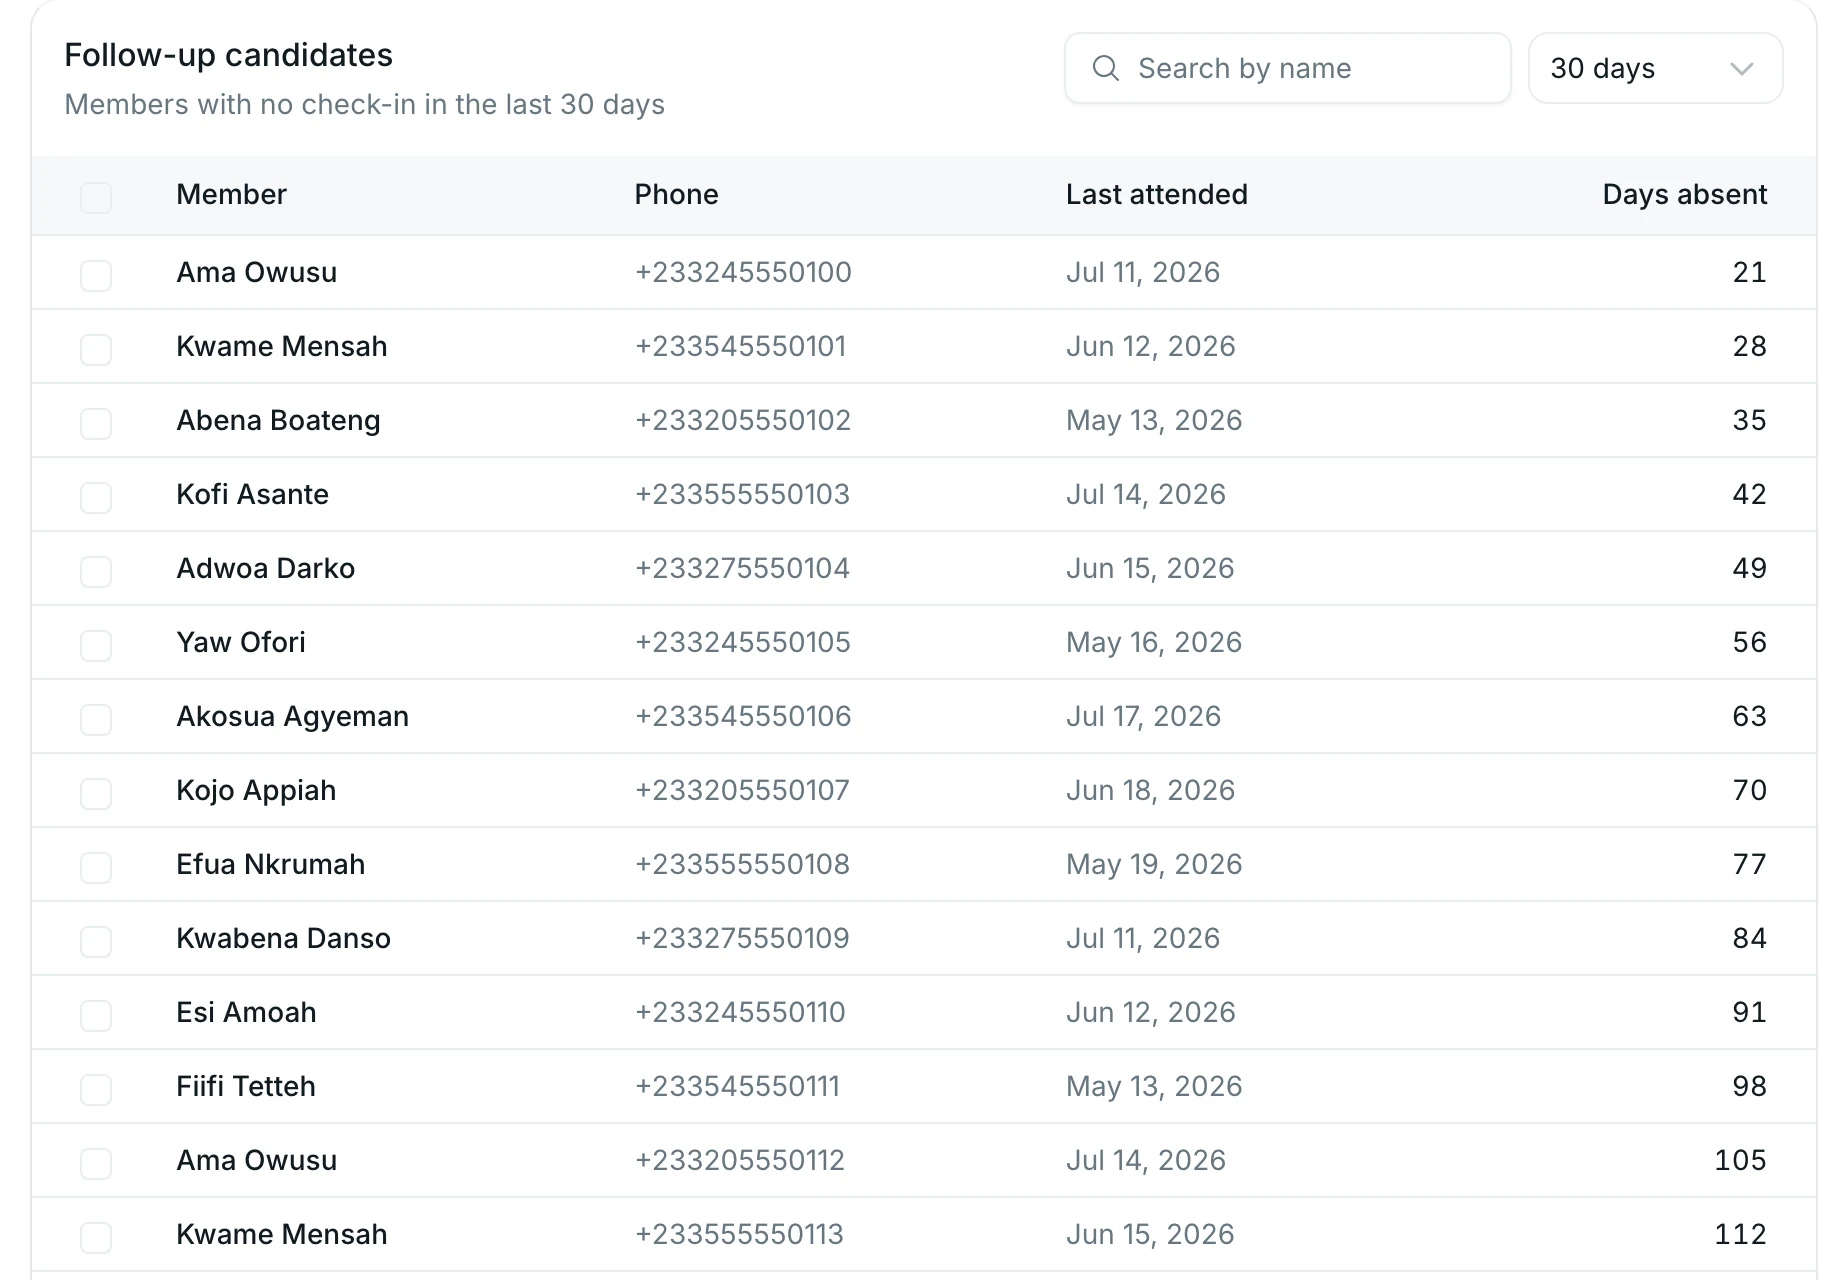This screenshot has width=1848, height=1280.
Task: Select Kojo Appiah's checkbox
Action: (x=96, y=793)
